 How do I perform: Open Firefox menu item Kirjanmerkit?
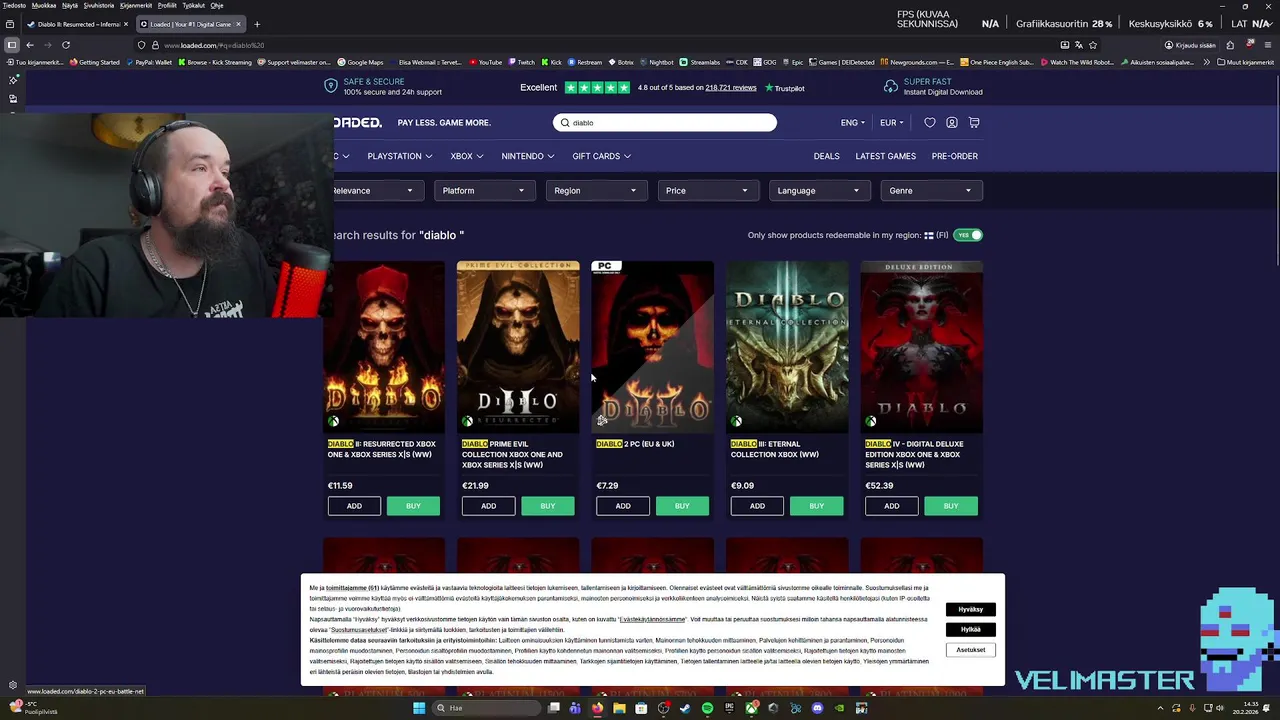136,5
